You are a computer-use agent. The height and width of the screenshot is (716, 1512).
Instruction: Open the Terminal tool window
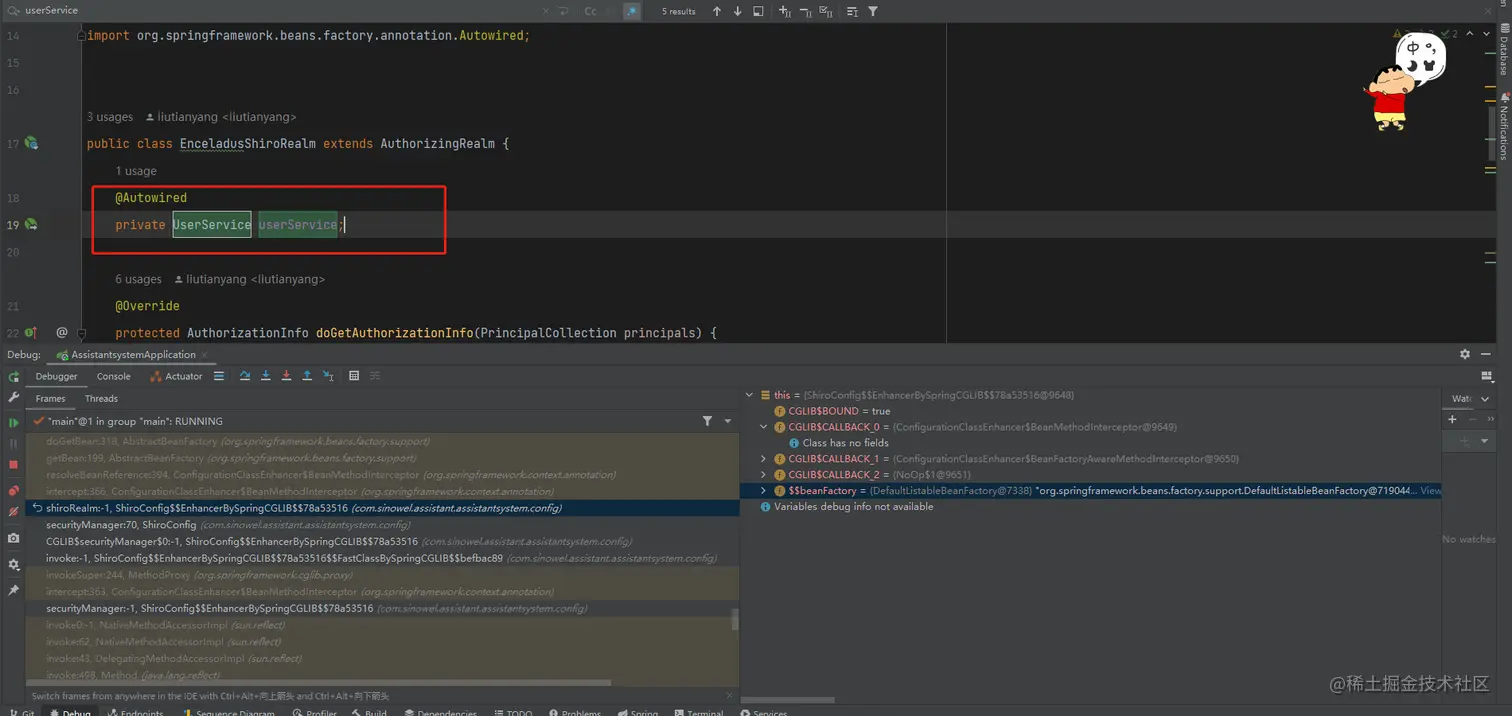[698, 713]
